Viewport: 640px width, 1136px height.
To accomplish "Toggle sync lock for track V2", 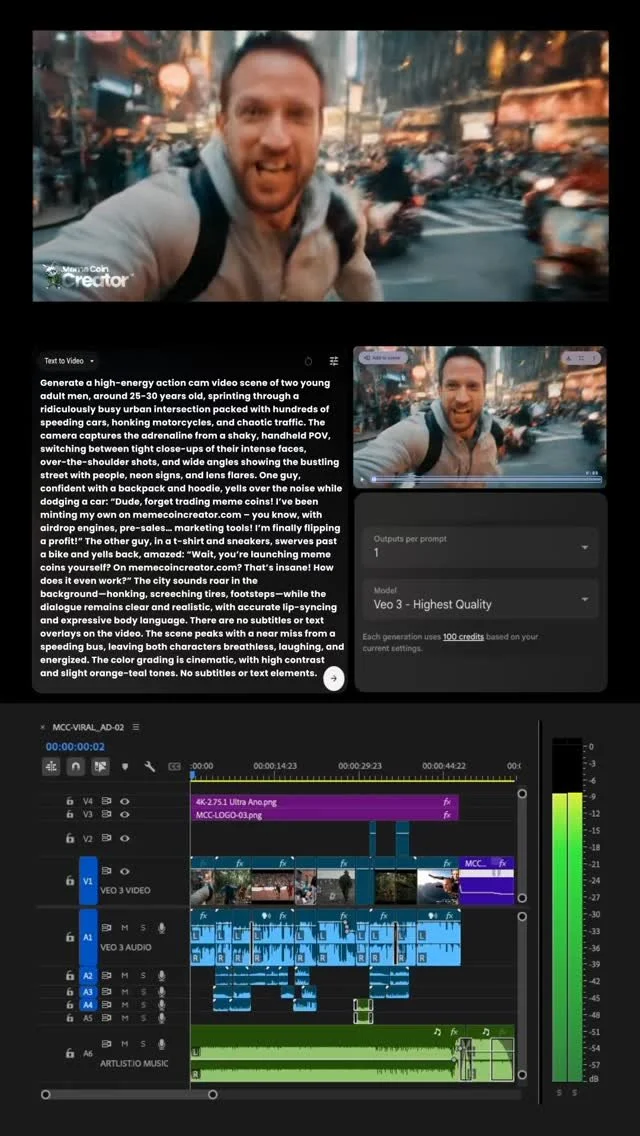I will [x=107, y=838].
